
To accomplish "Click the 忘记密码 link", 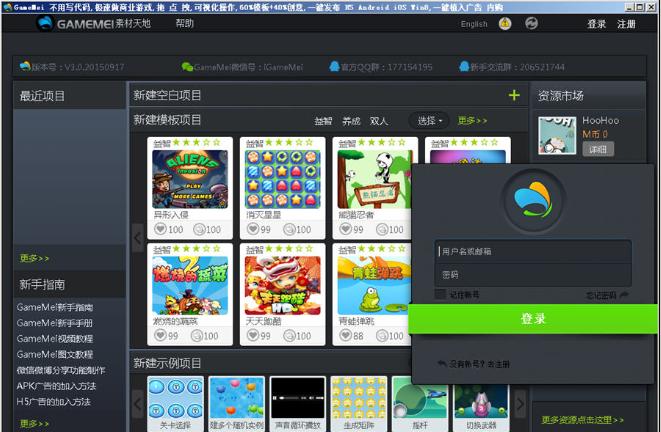I will pyautogui.click(x=606, y=295).
